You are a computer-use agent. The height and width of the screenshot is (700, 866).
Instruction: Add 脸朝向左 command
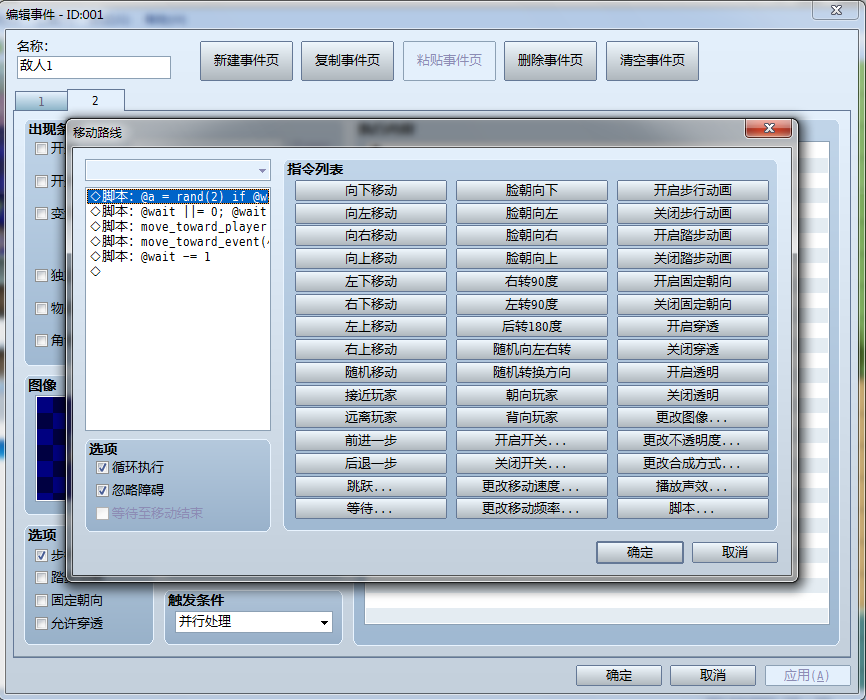pos(531,213)
